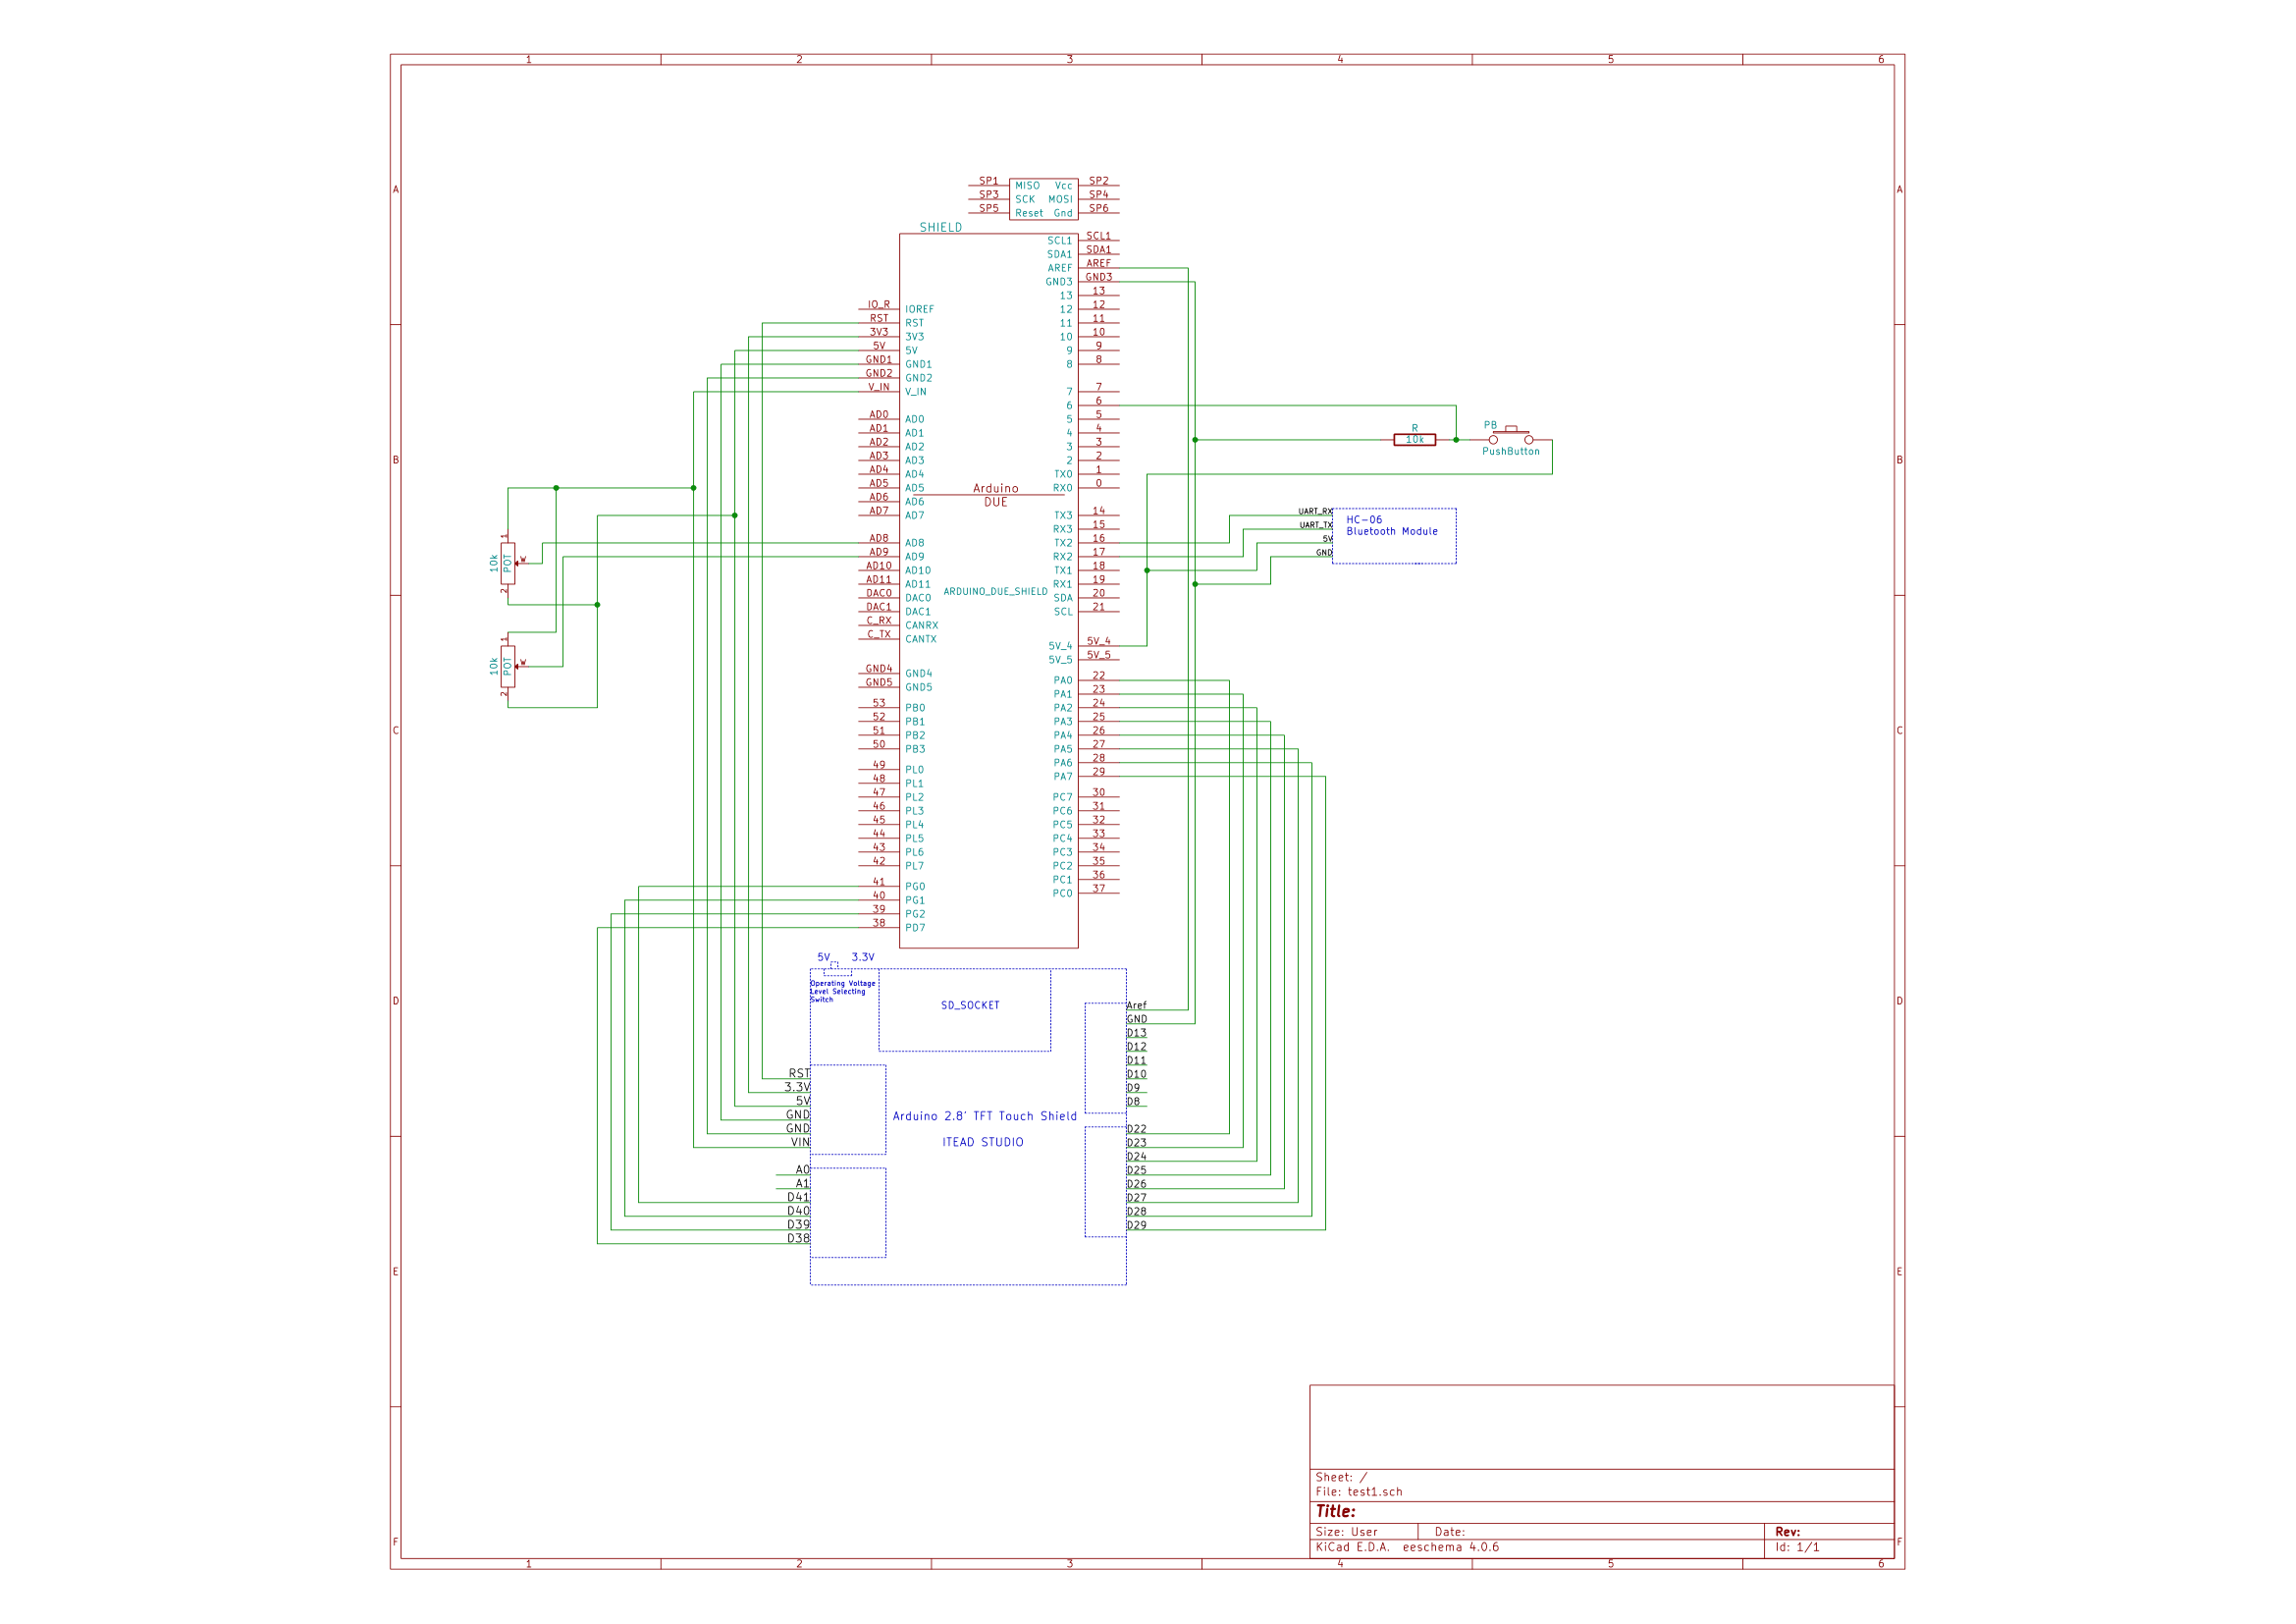Select the D22 pin on TFT shield
The height and width of the screenshot is (1624, 2296).
pos(1137,1130)
